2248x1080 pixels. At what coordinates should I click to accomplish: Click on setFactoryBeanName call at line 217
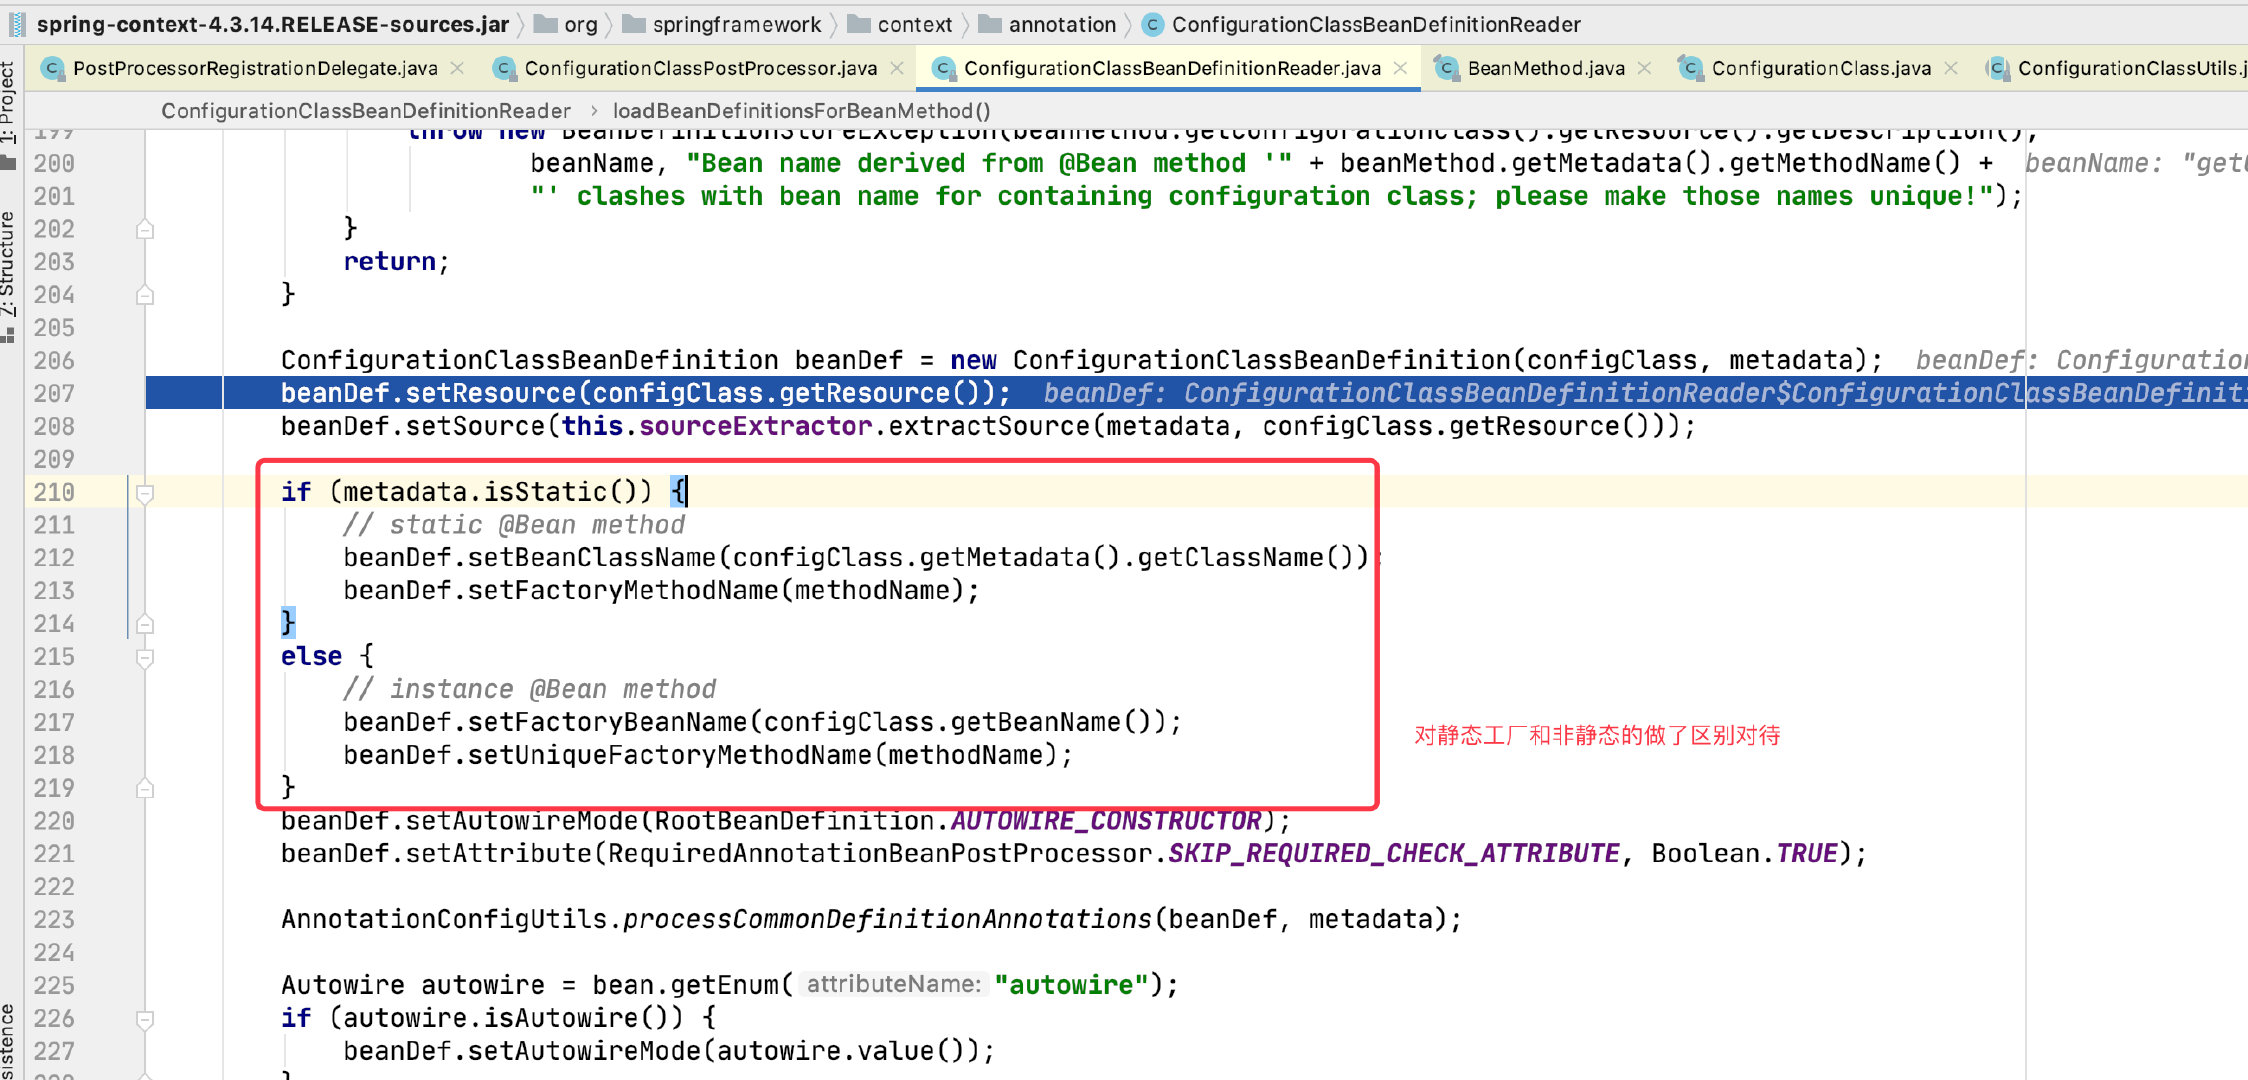point(607,722)
